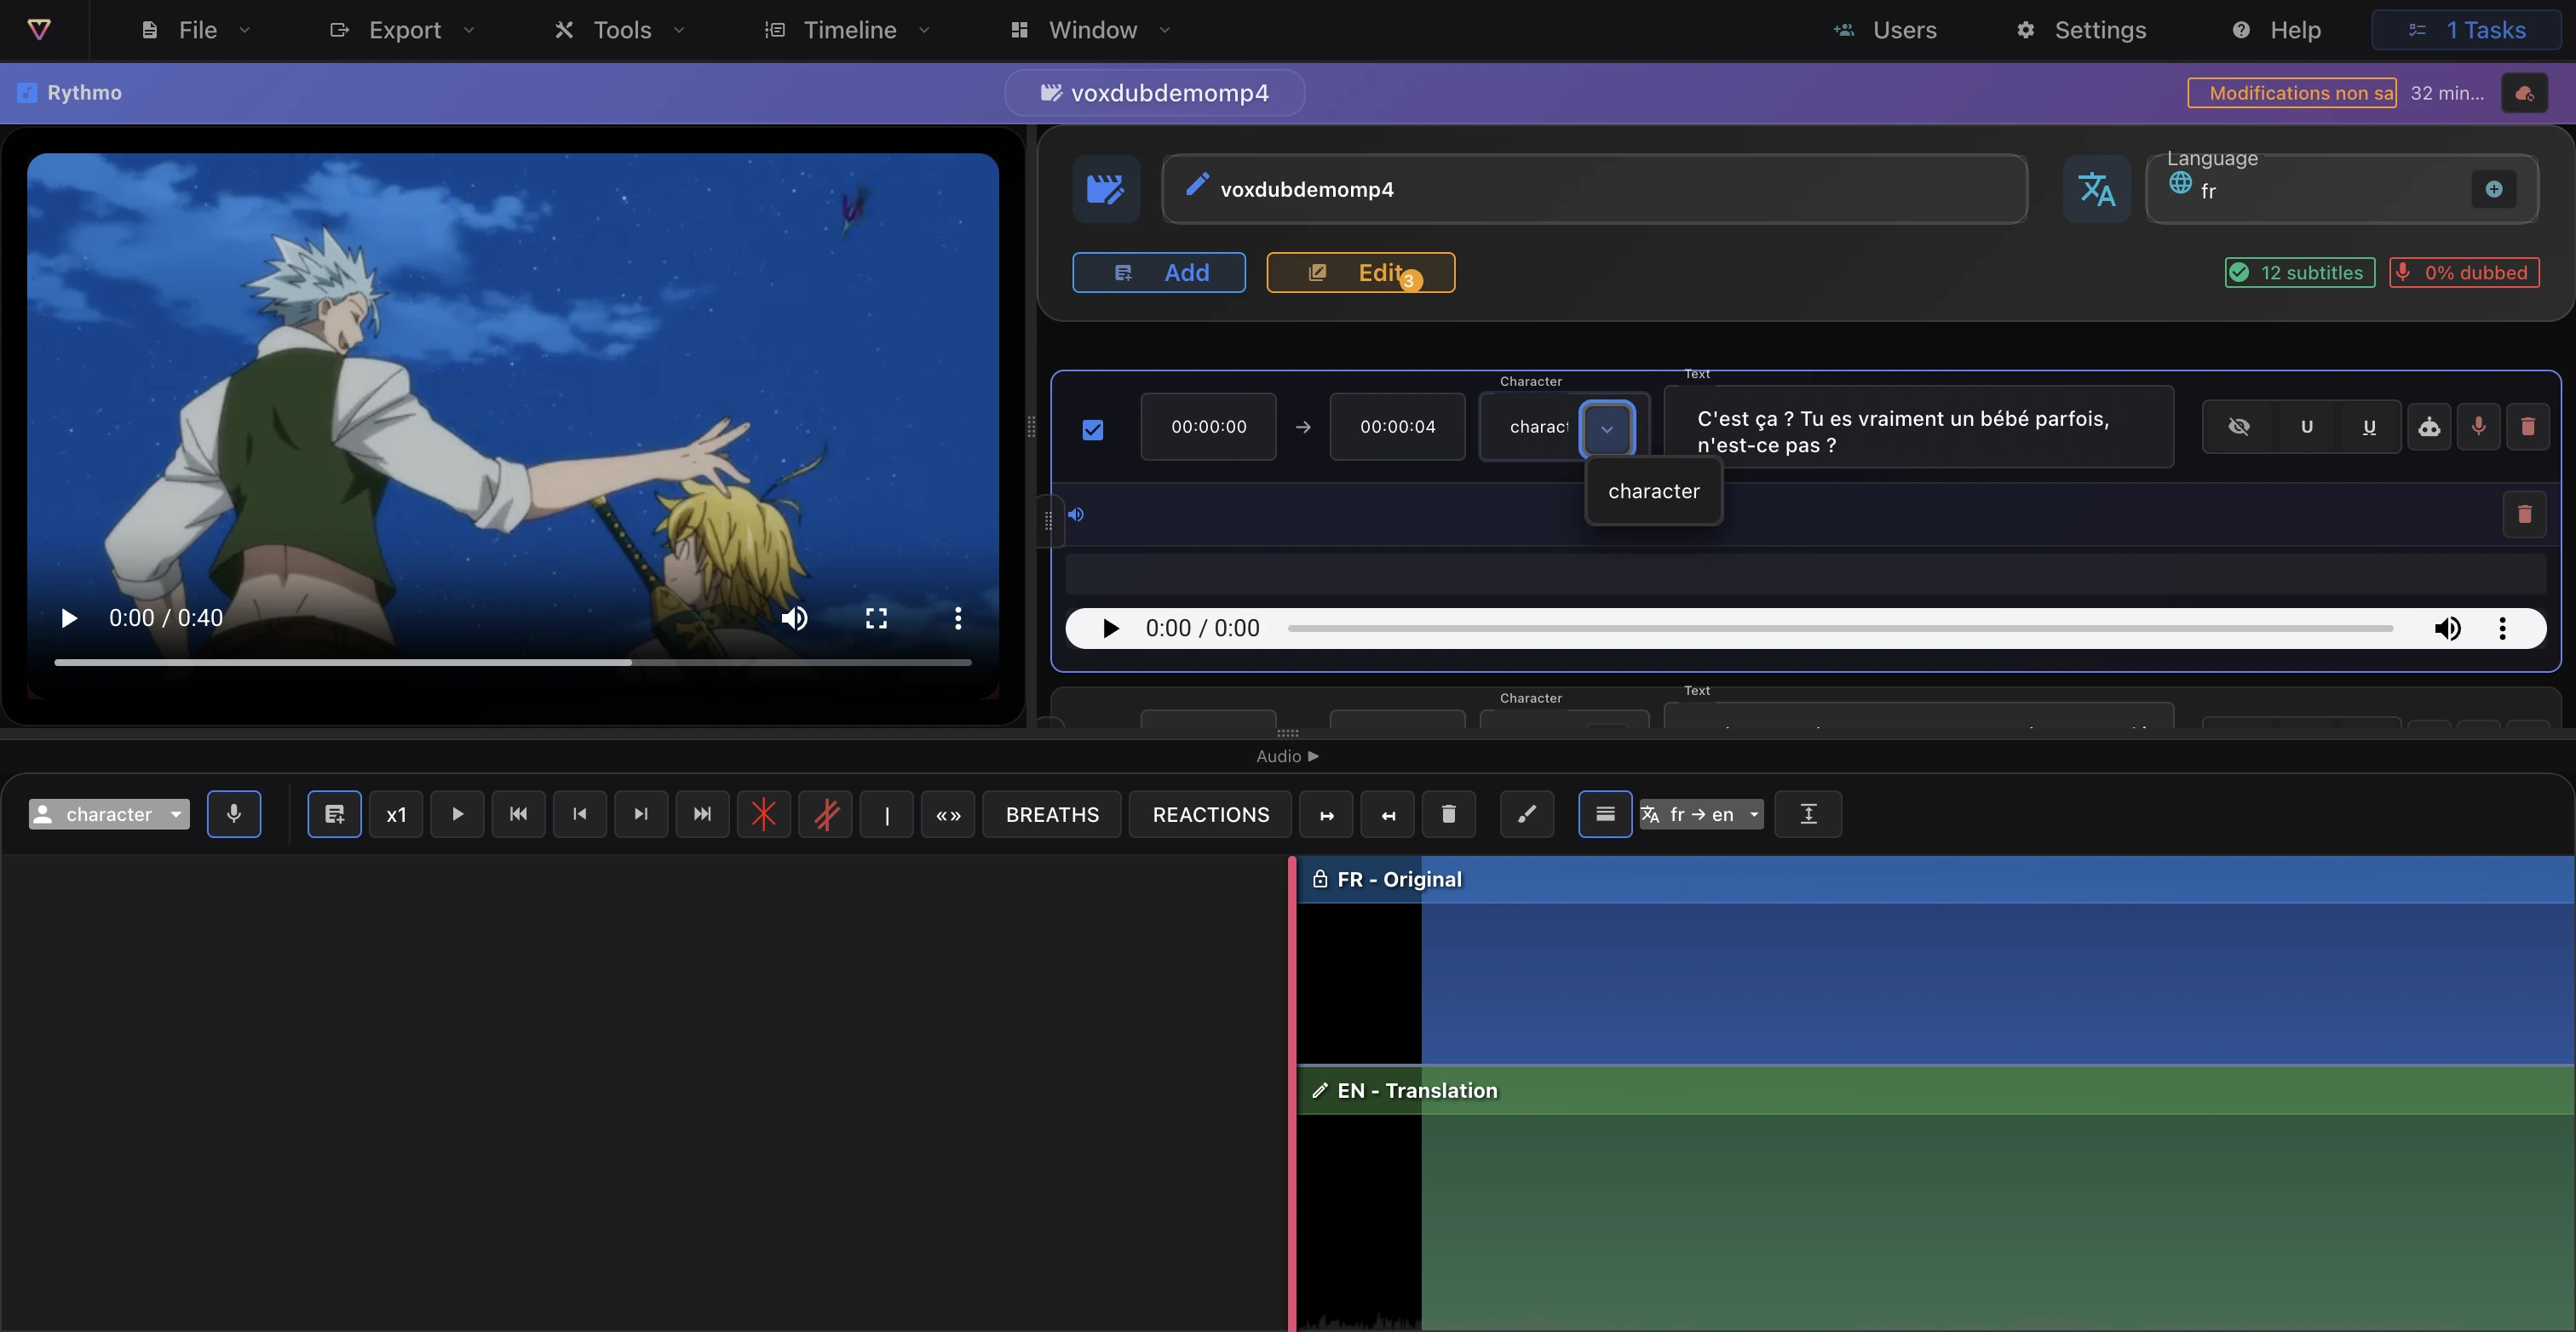The height and width of the screenshot is (1332, 2576).
Task: Click the left arrow to bar button
Action: click(1388, 814)
